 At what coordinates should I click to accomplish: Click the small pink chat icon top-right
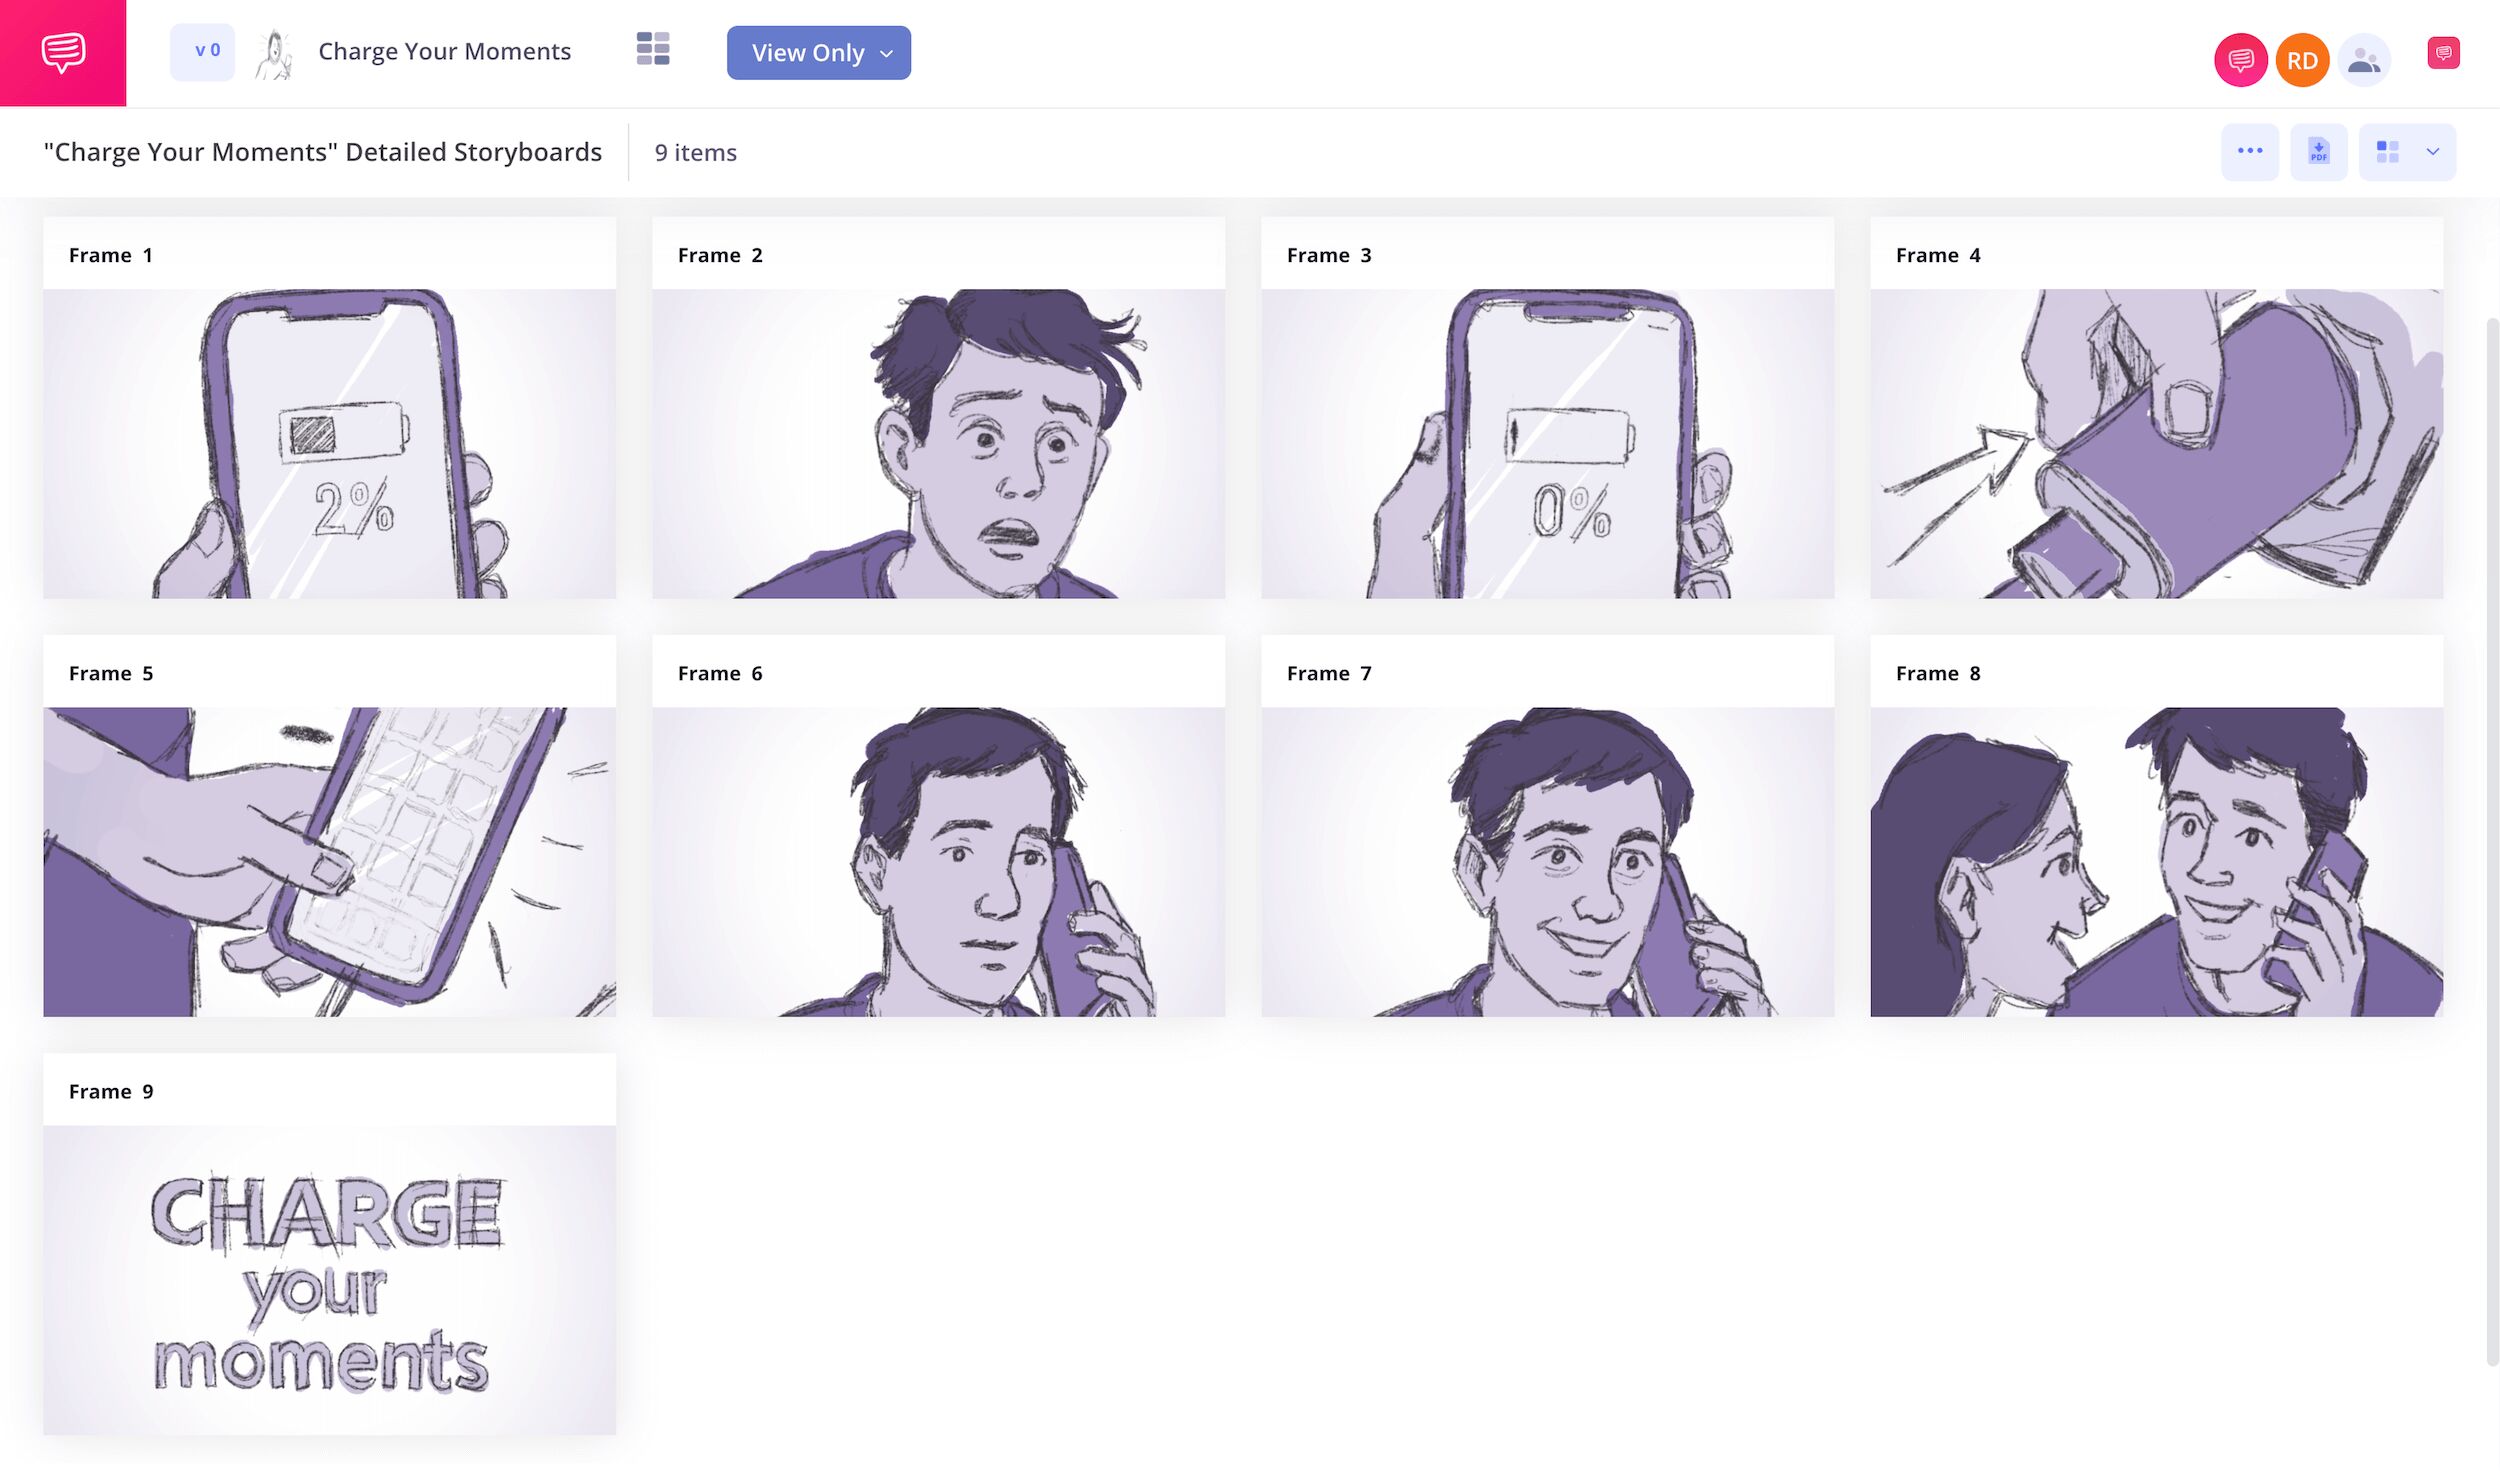(2443, 53)
